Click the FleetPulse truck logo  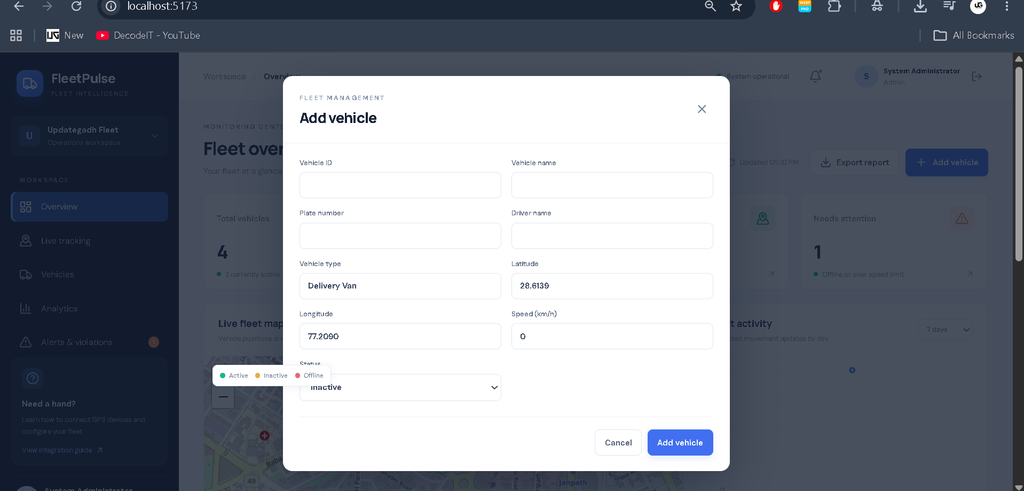coord(29,84)
